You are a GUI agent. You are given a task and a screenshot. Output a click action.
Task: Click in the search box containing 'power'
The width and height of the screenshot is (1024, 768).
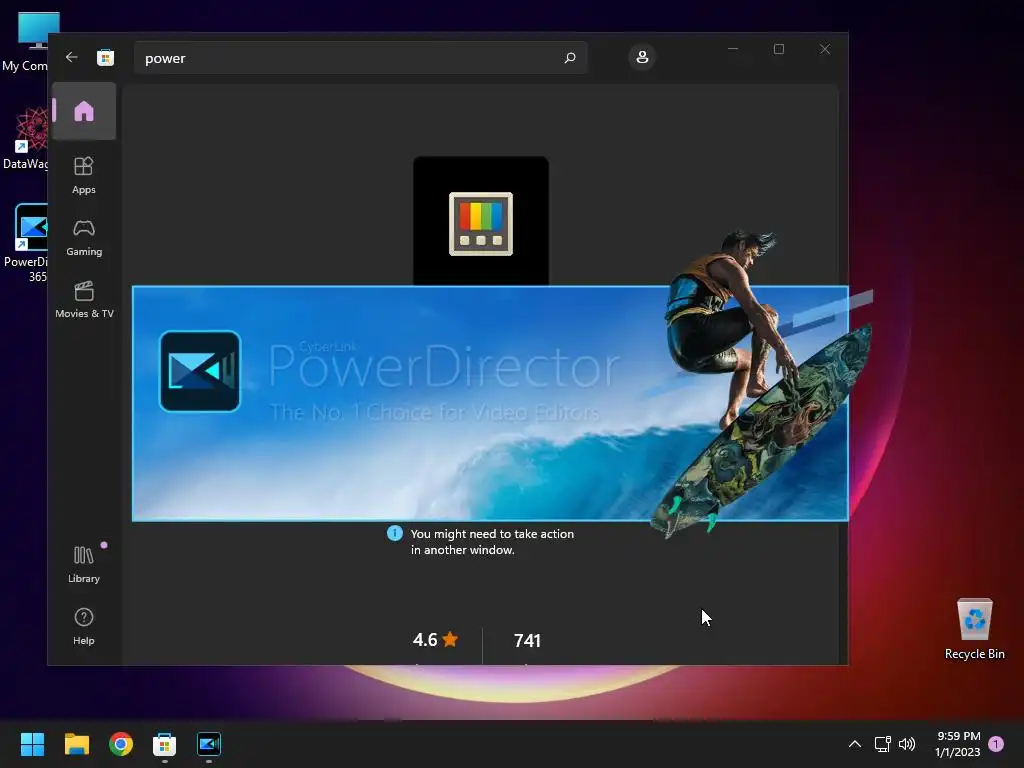(360, 57)
